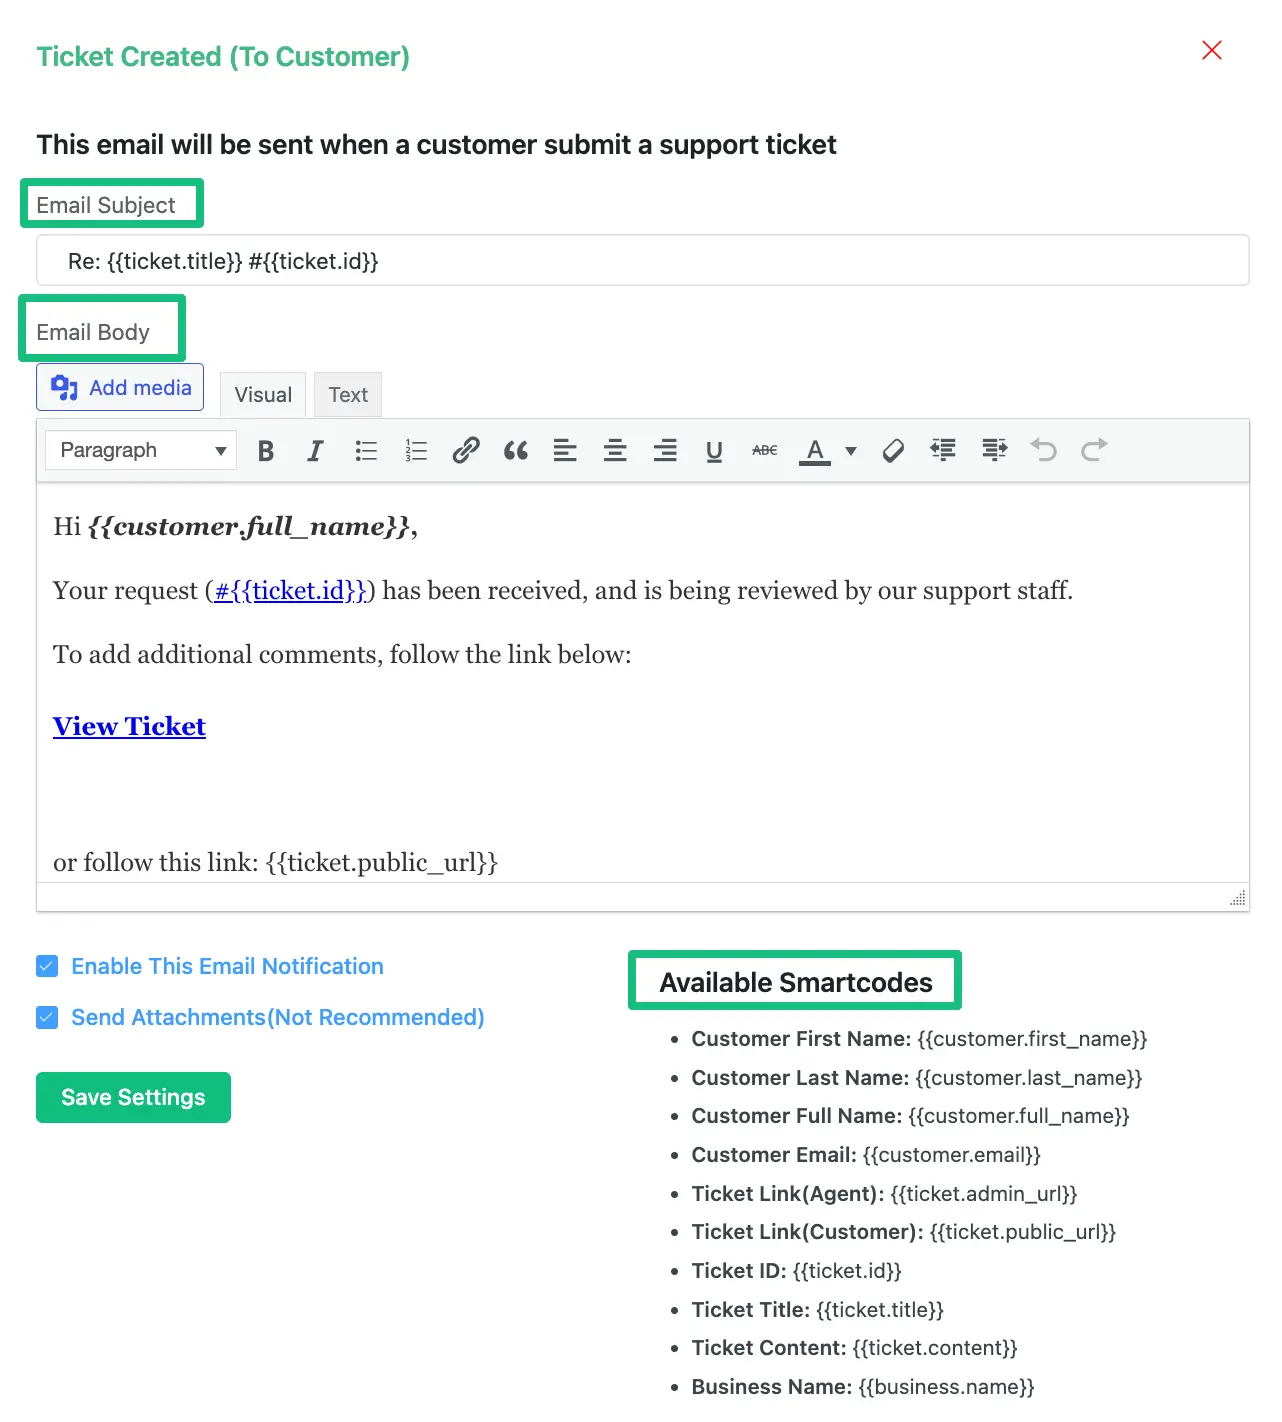Select the Customer Last Name smartcode

[x=917, y=1078]
